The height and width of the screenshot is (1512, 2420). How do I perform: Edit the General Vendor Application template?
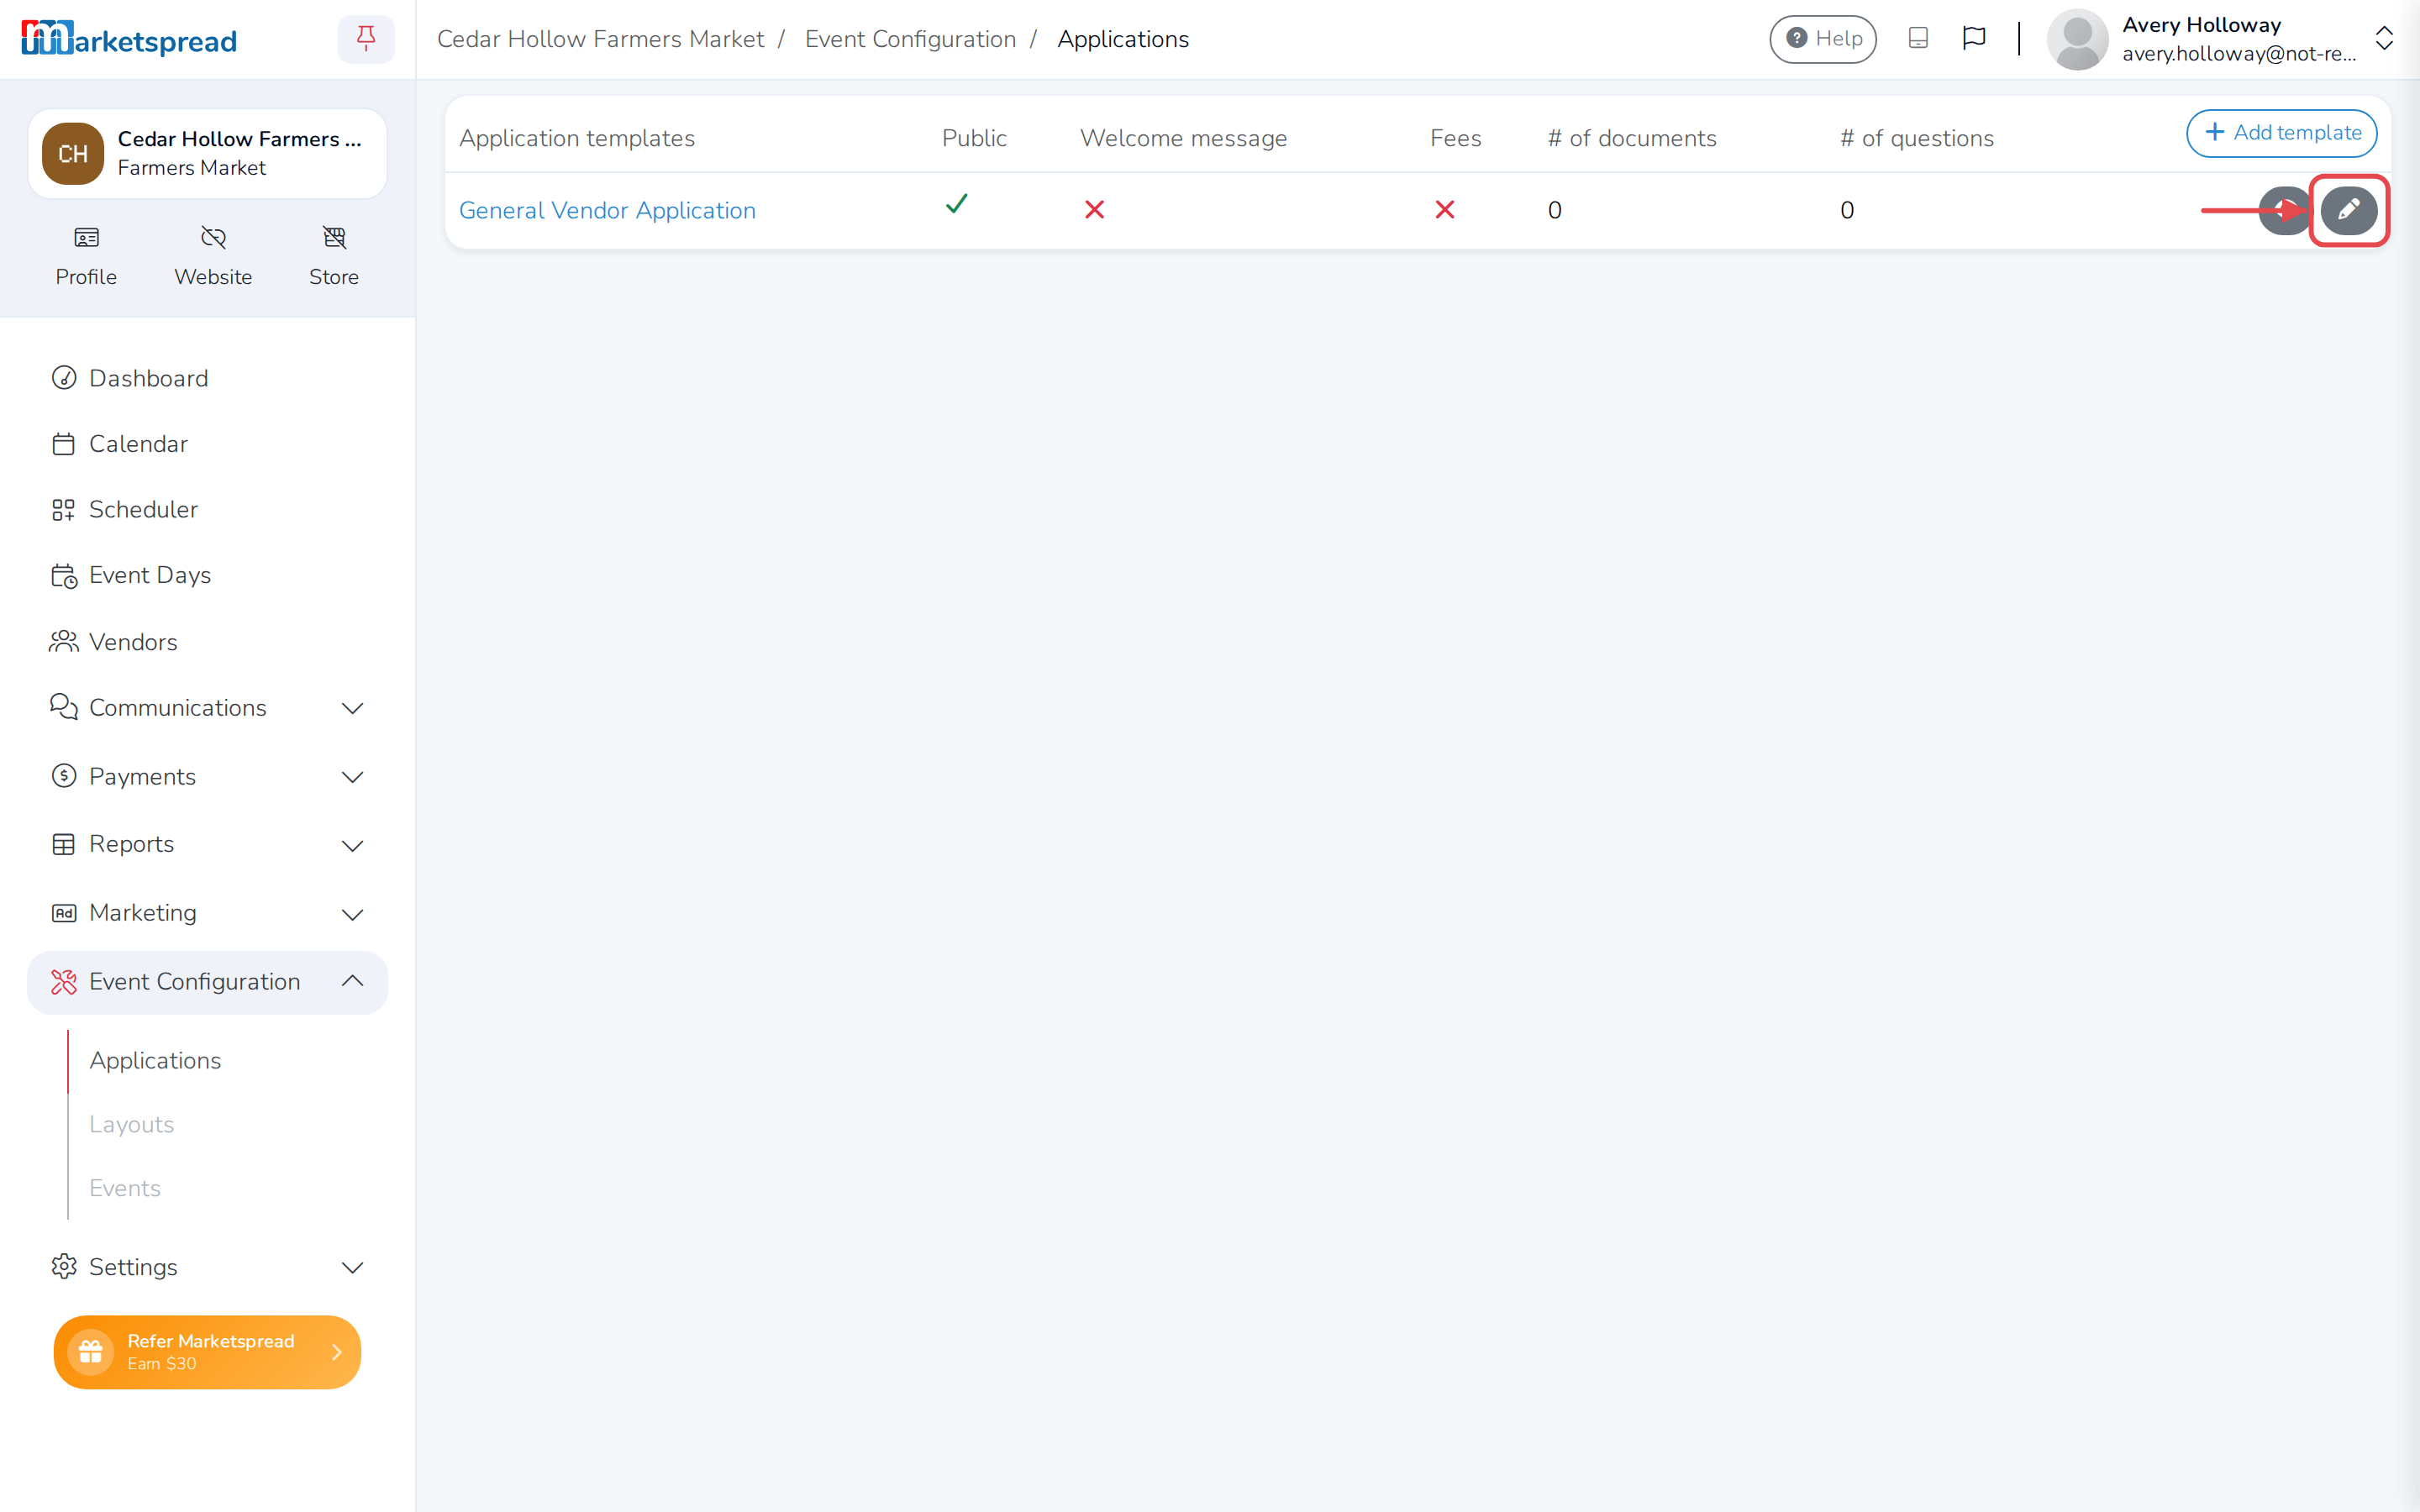[x=2348, y=210]
